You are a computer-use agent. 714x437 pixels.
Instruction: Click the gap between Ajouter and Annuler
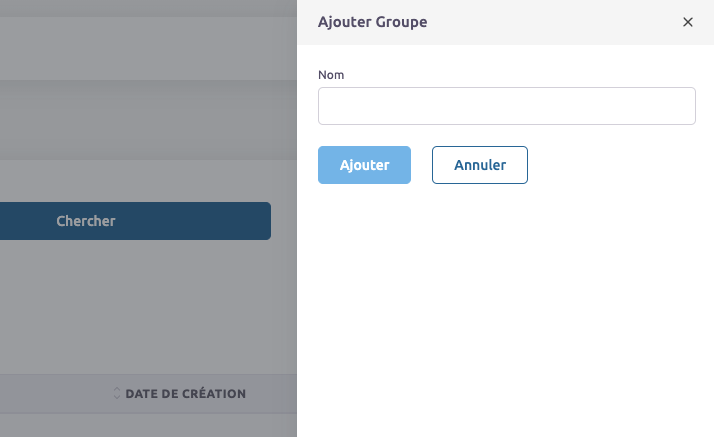(421, 165)
